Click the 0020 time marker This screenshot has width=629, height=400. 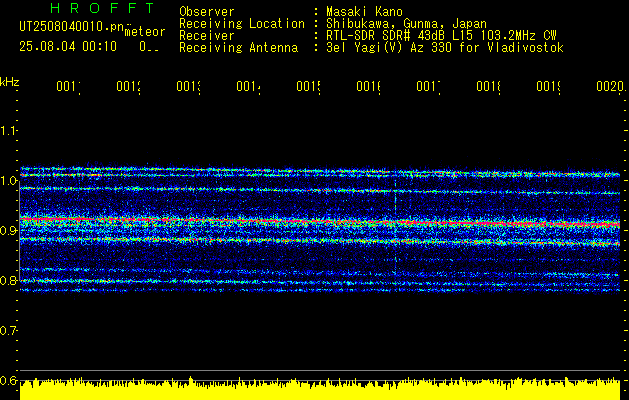point(610,86)
